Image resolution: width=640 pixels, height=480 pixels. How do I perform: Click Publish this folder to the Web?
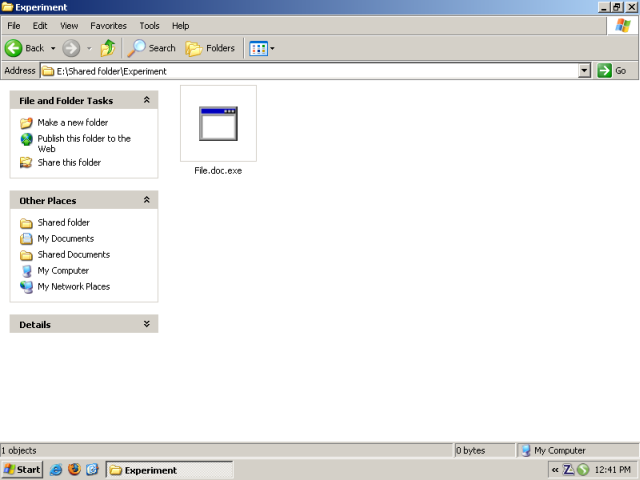click(84, 144)
